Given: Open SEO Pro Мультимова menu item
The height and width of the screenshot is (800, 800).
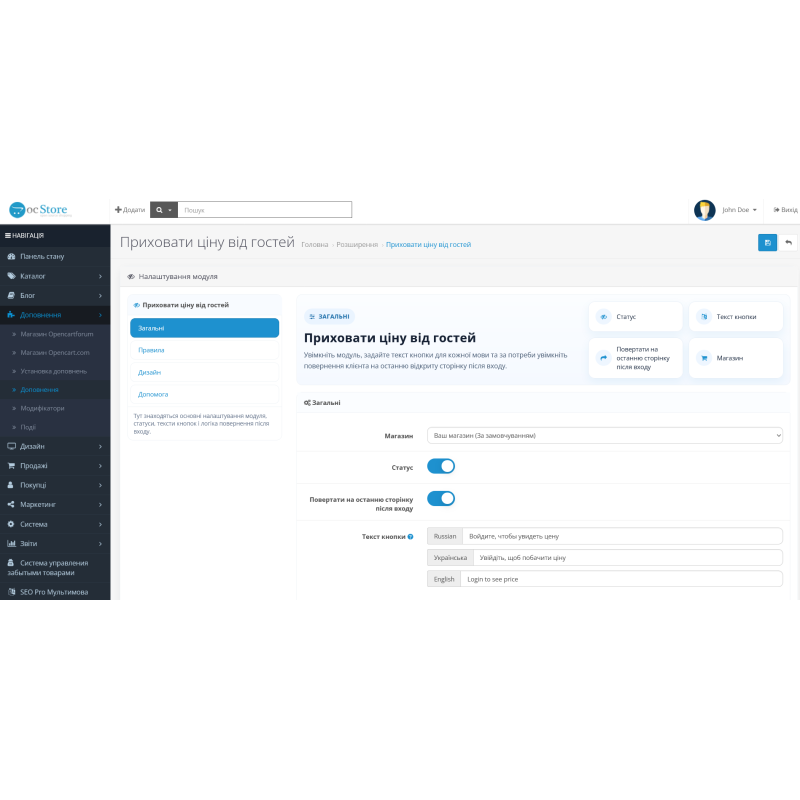Looking at the screenshot, I should click(x=55, y=592).
